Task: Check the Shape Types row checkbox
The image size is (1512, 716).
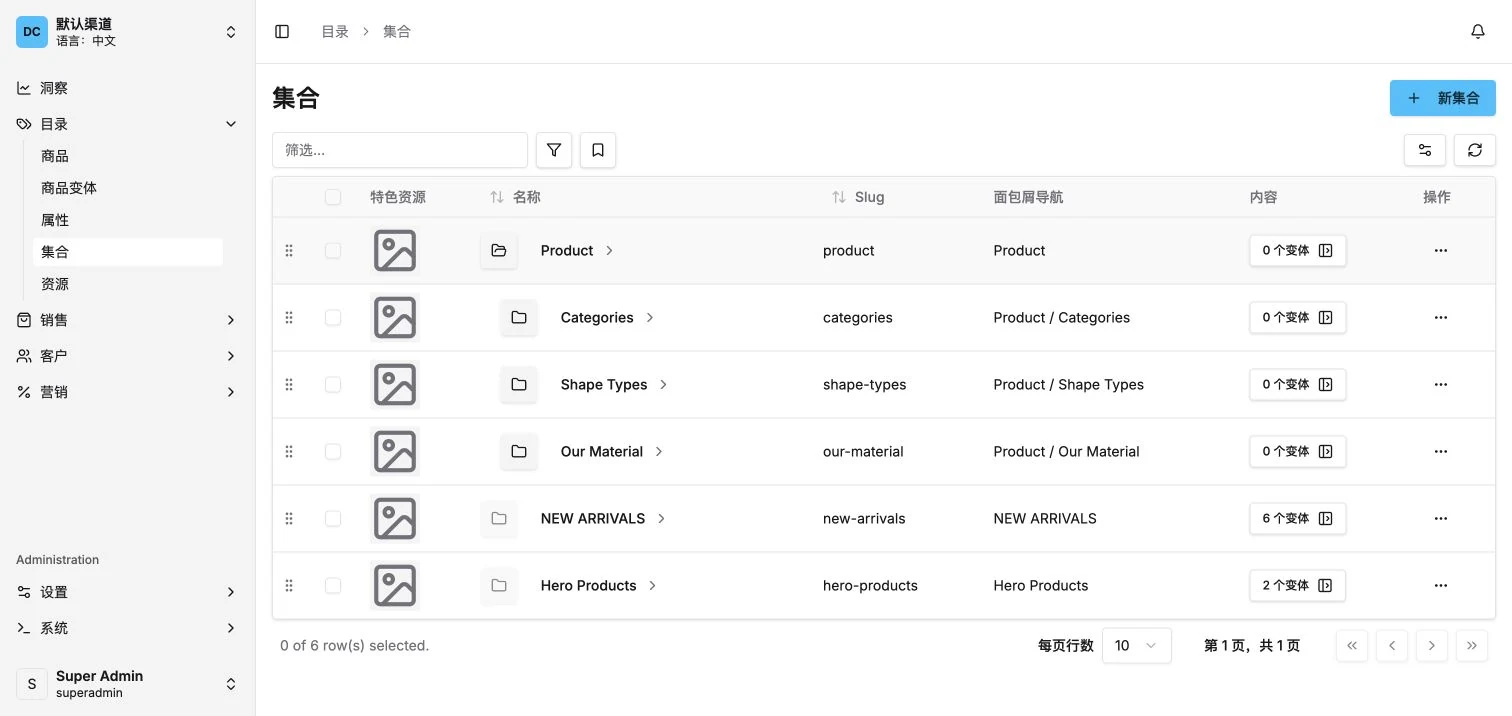Action: tap(333, 385)
